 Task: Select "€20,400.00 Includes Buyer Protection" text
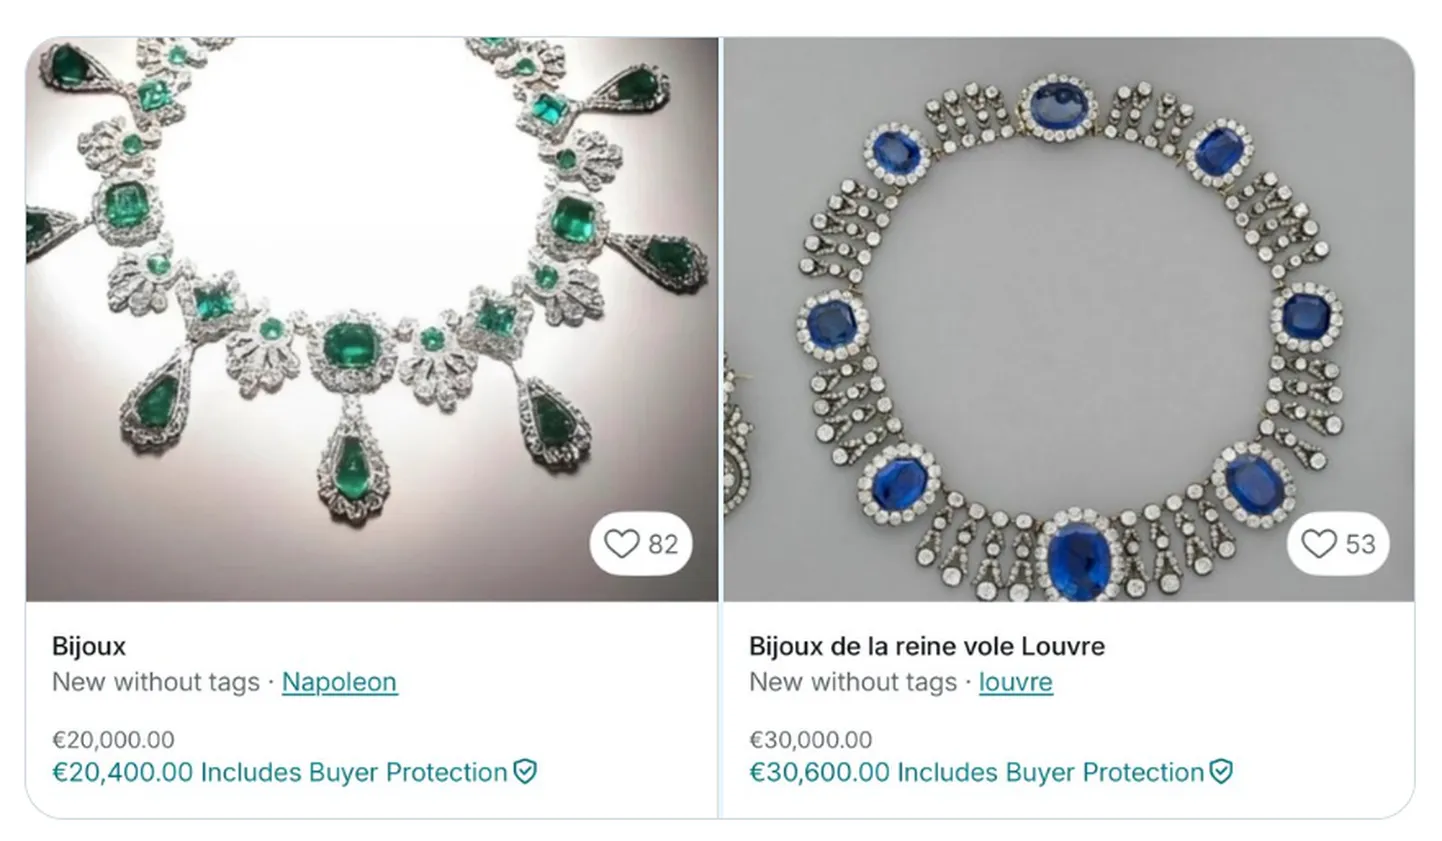coord(280,772)
